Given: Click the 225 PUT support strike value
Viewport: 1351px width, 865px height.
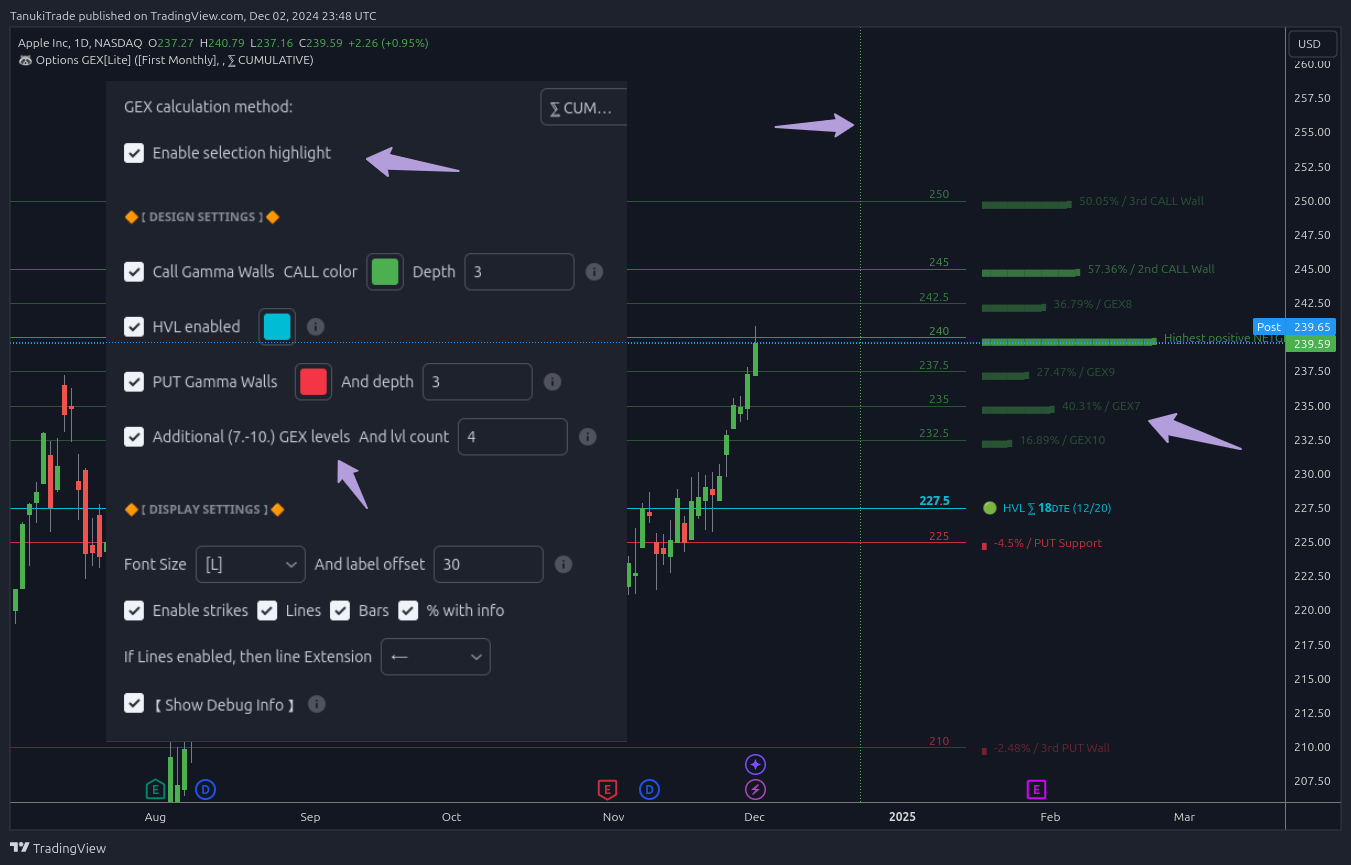Looking at the screenshot, I should (x=939, y=536).
